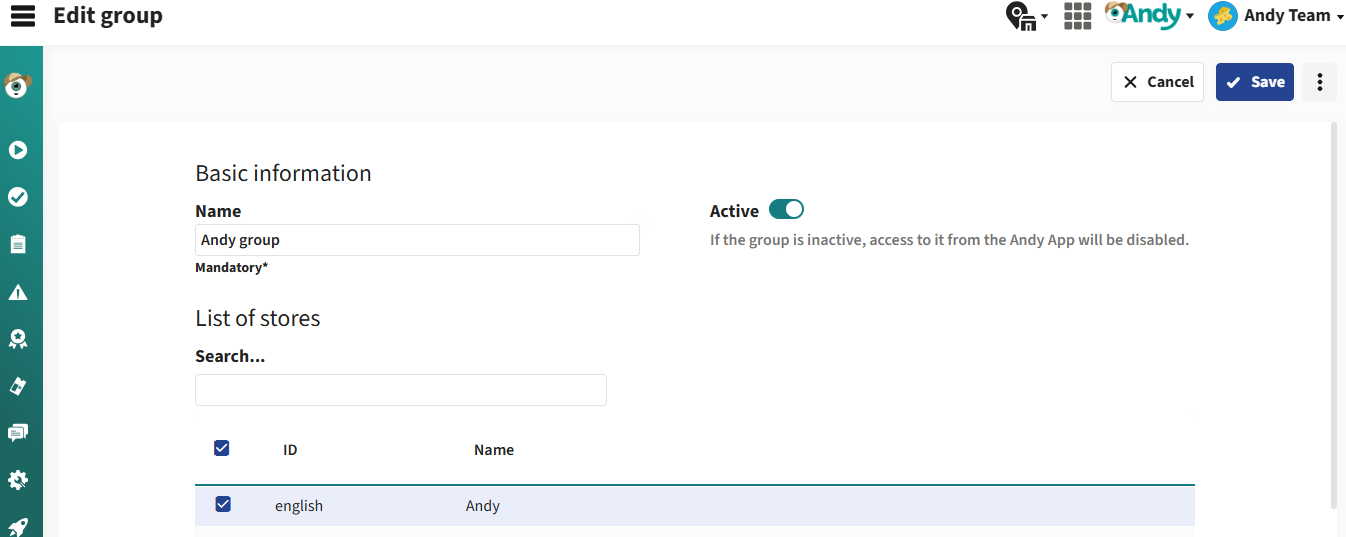
Task: Expand the Andy Team account menu
Action: tap(1276, 16)
